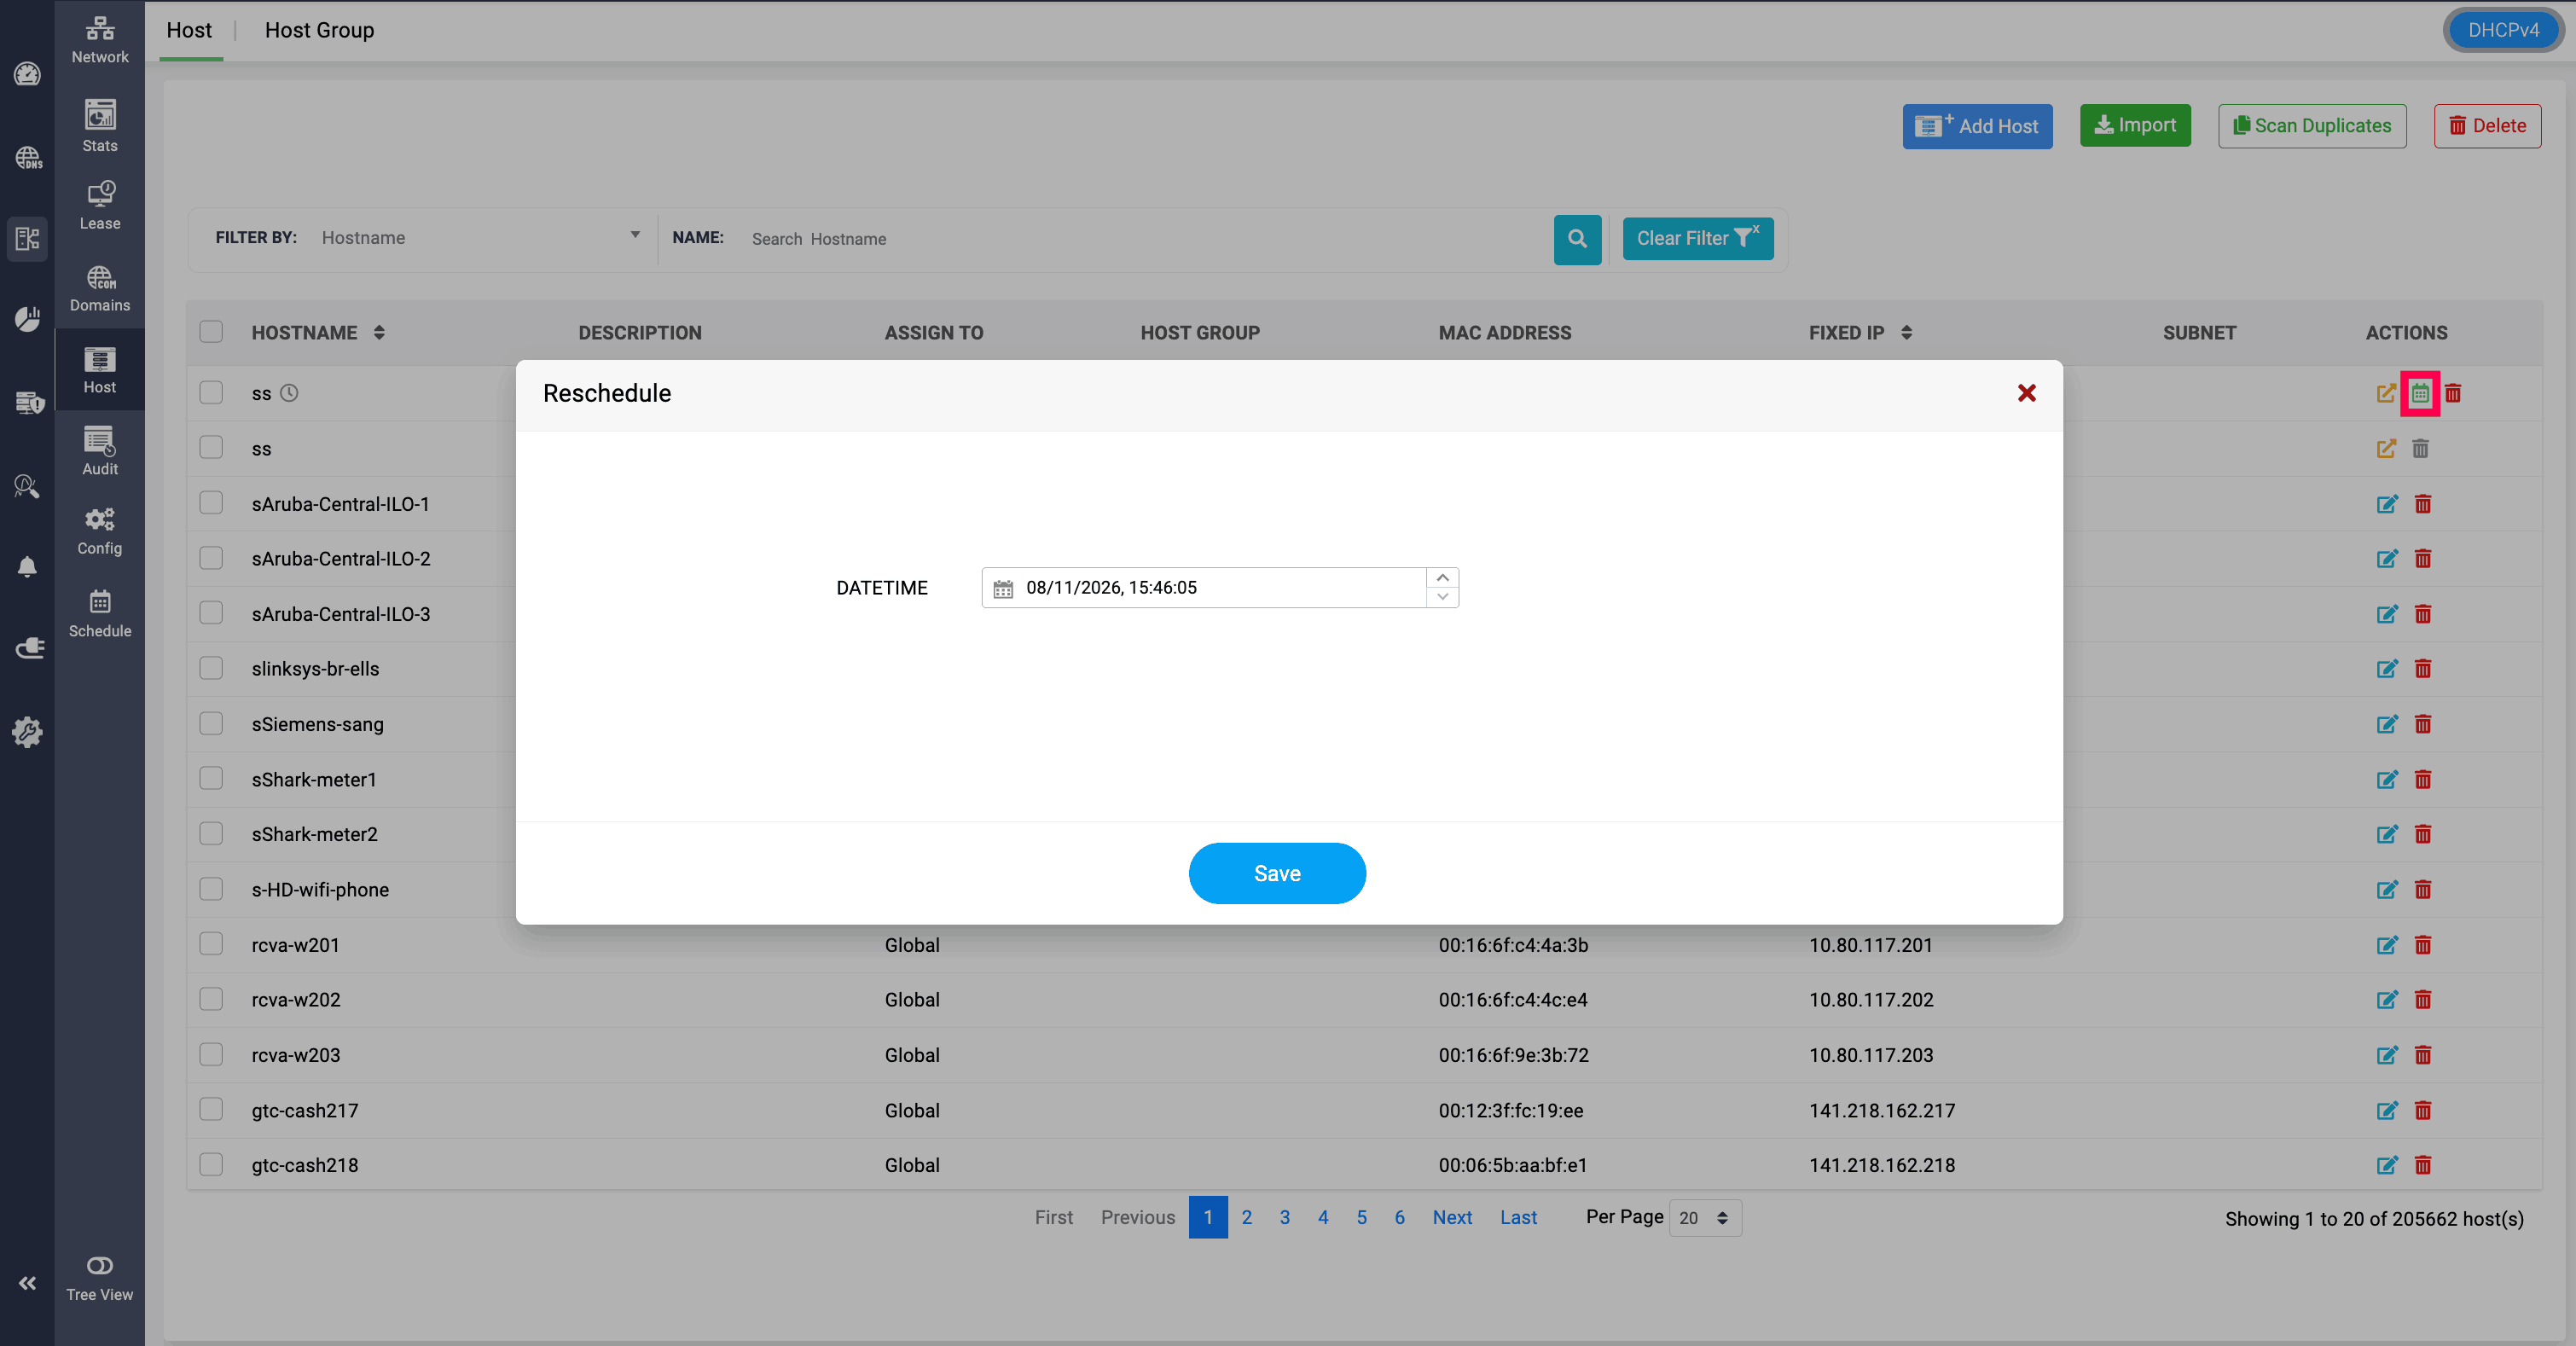Check the box for sAruba-Central-ILO-1
This screenshot has width=2576, height=1346.
tap(211, 503)
